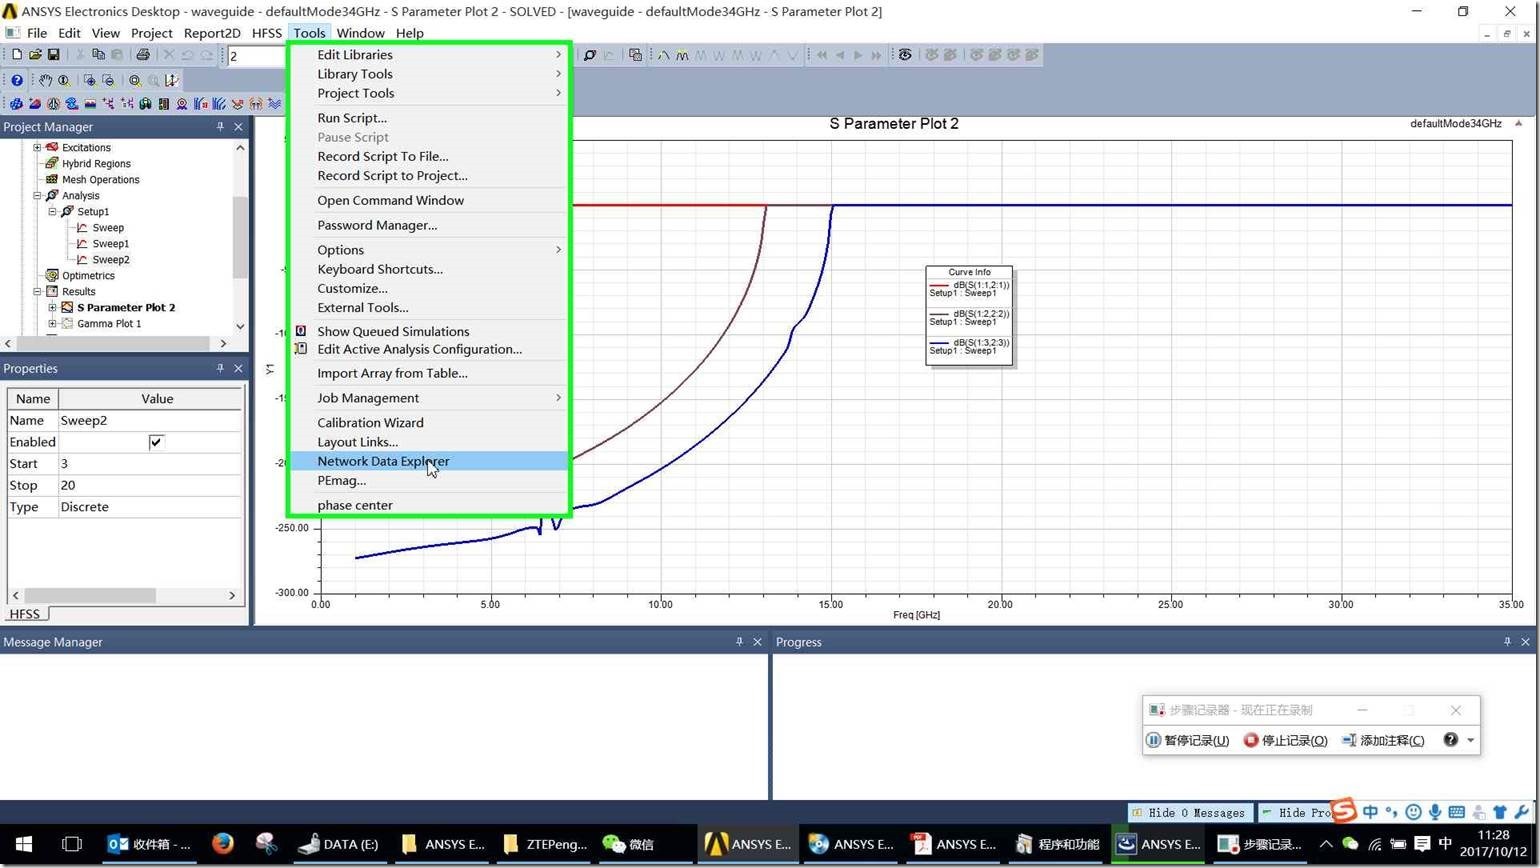
Task: Click the stop recording button (停止记录)
Action: coord(1285,740)
